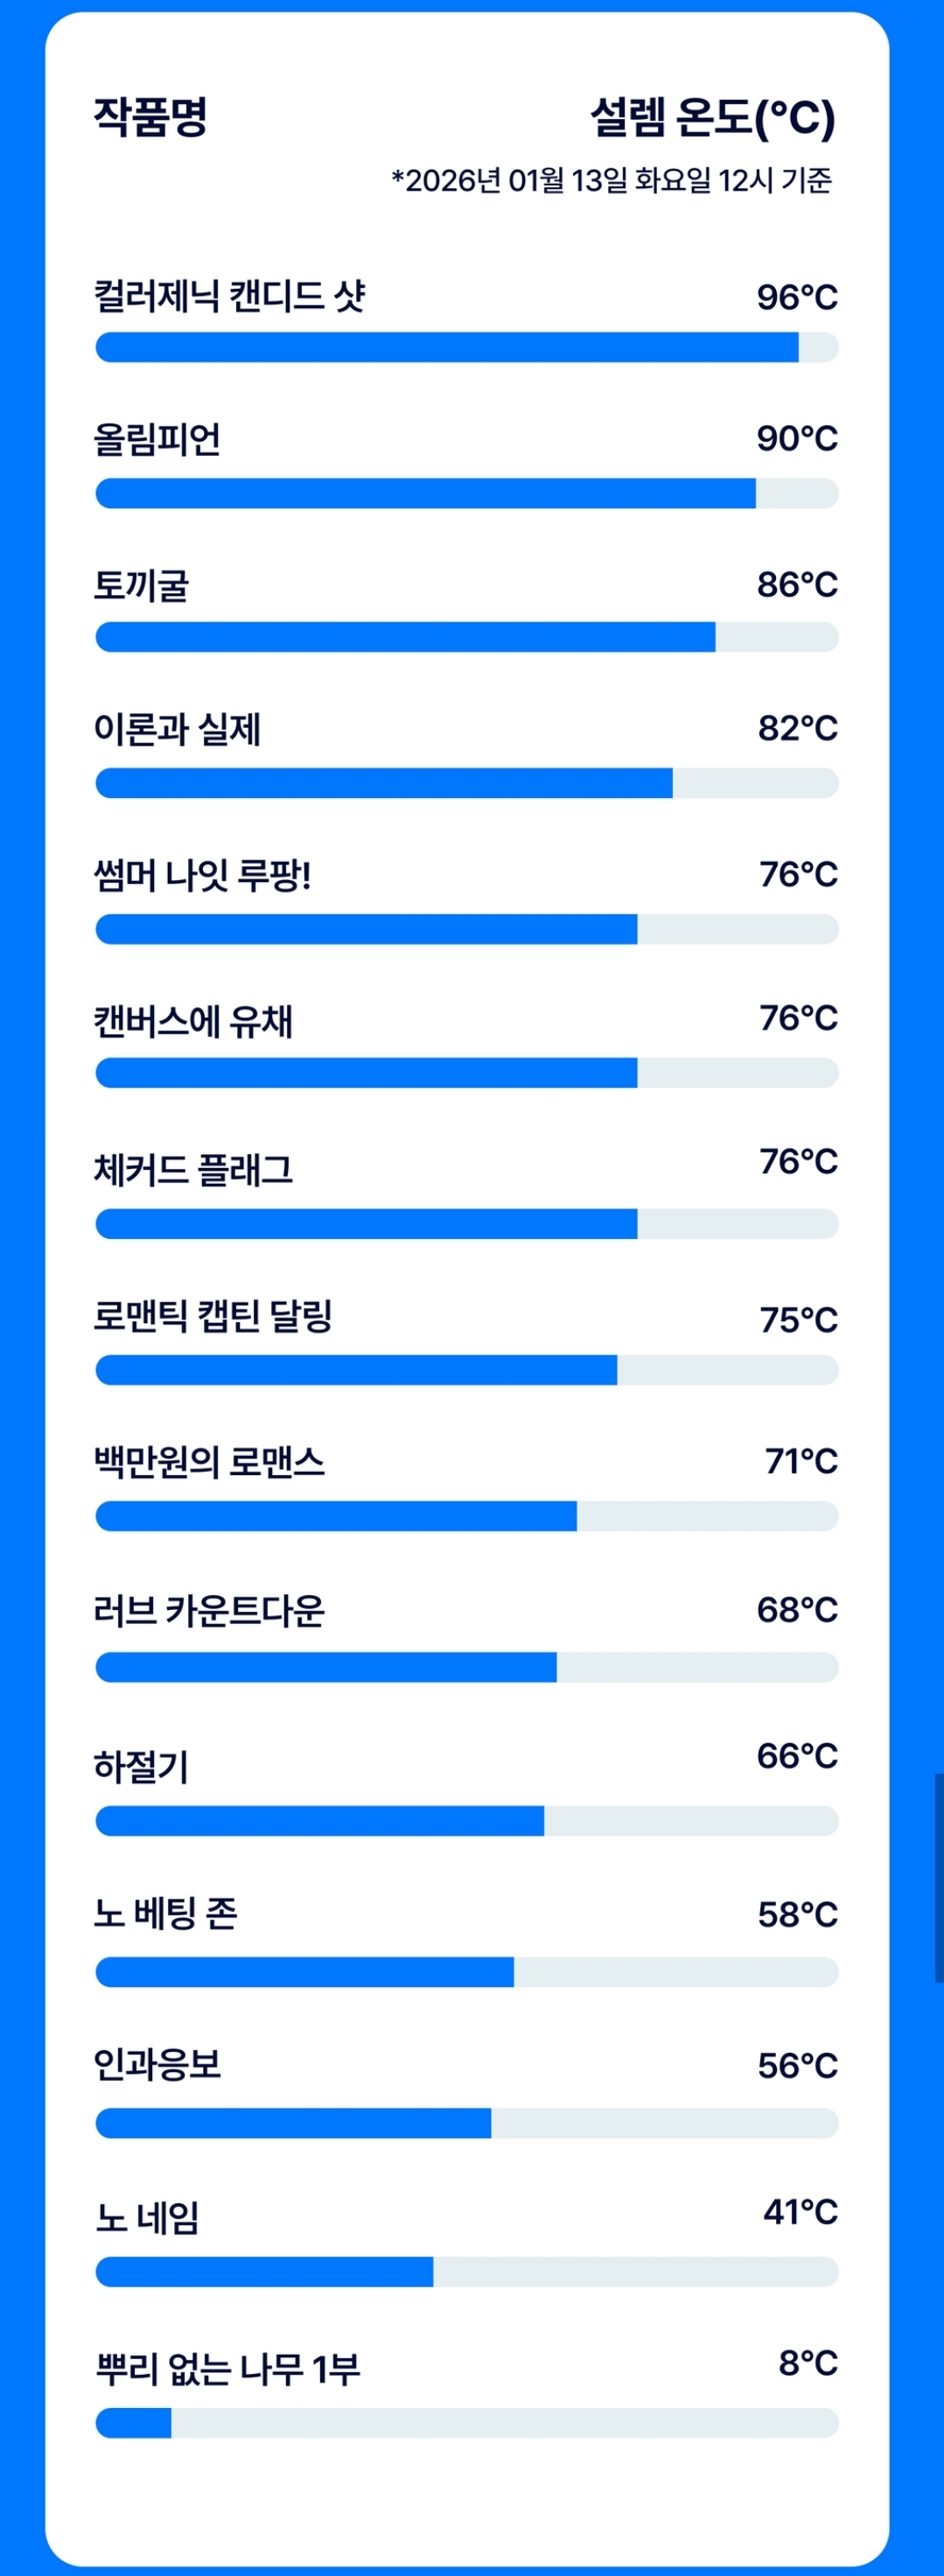The image size is (944, 2576).
Task: Select 러브 카운트다운 title
Action: (x=209, y=1611)
